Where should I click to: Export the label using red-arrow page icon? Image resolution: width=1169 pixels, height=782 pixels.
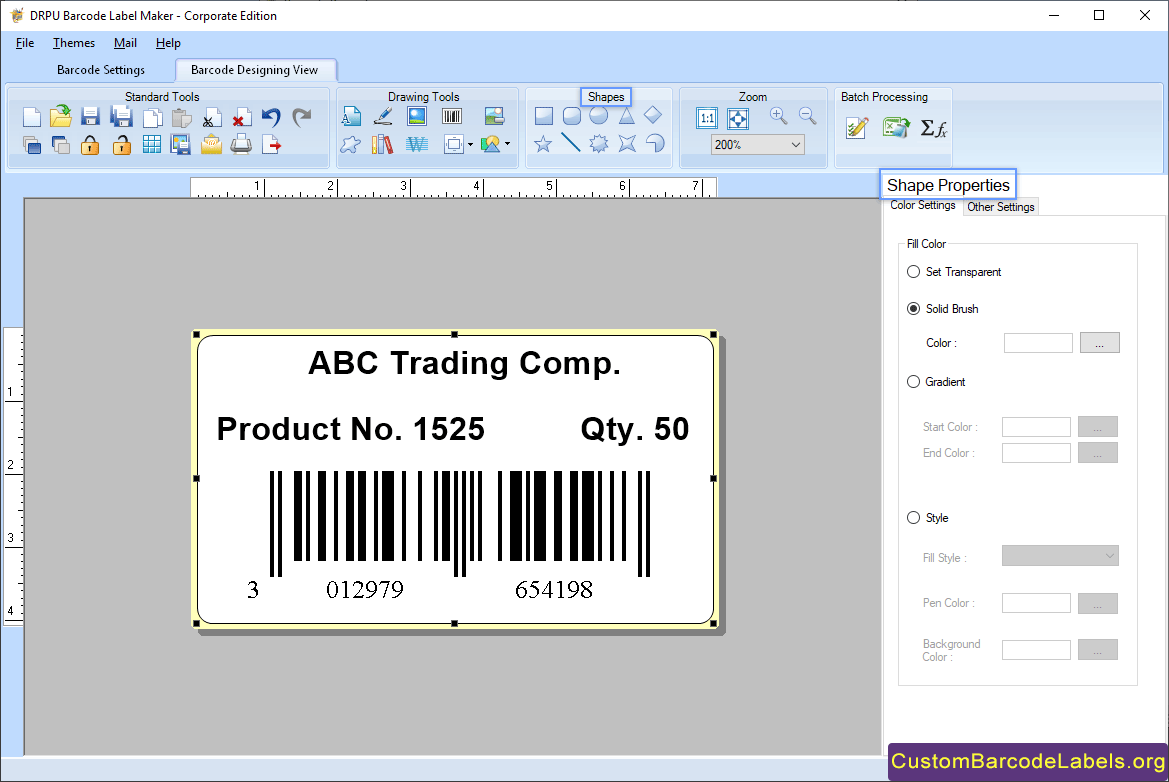271,145
